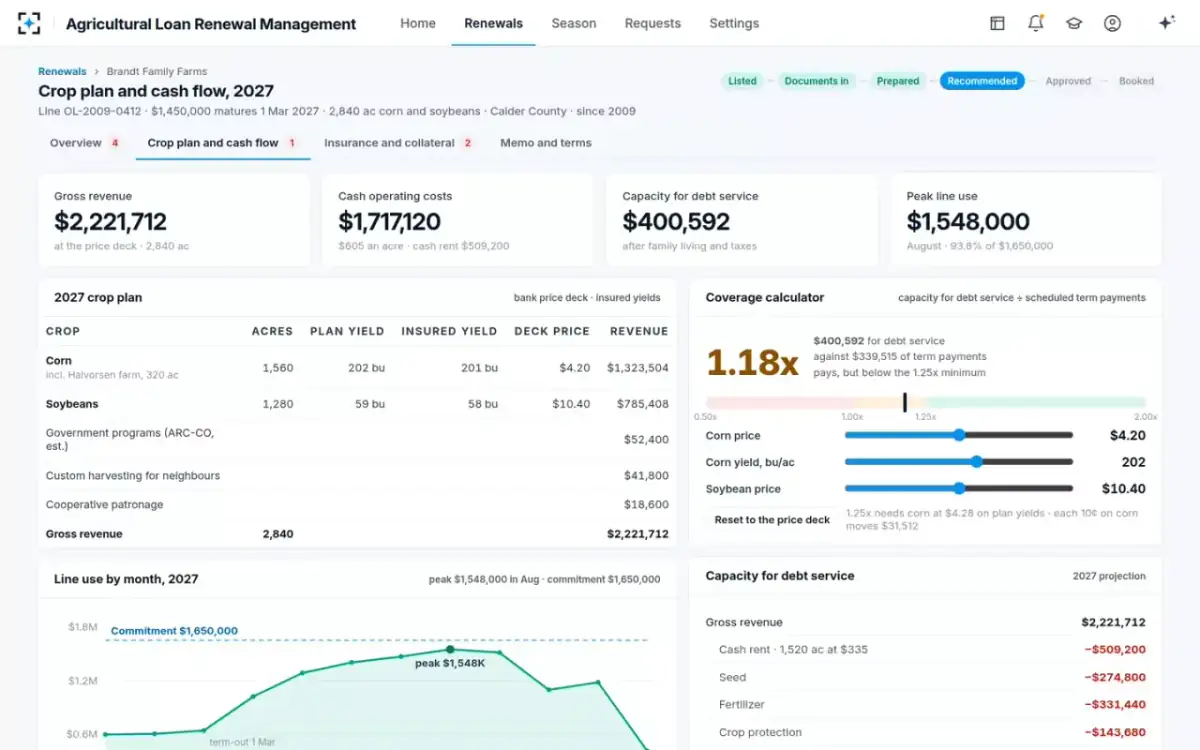Open the notifications bell

(x=1036, y=23)
